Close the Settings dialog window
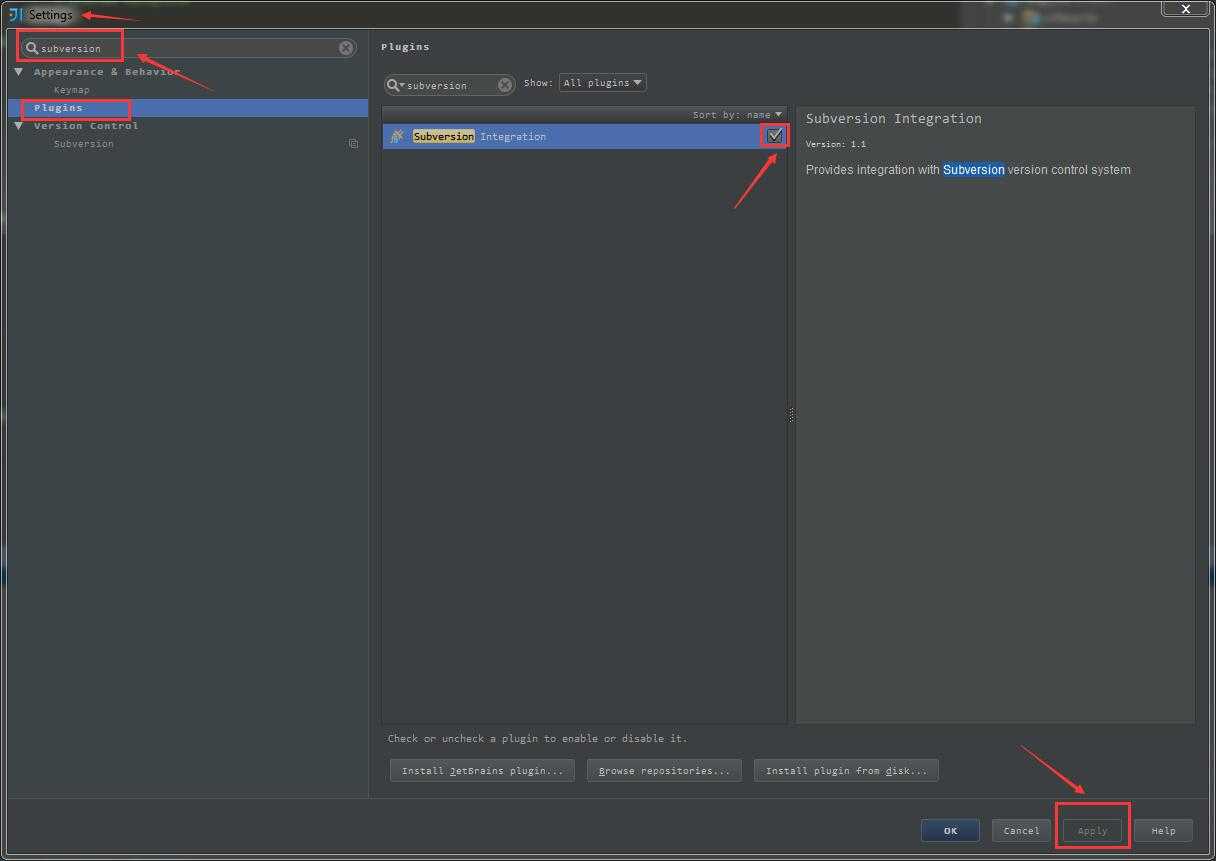1216x861 pixels. 1185,8
